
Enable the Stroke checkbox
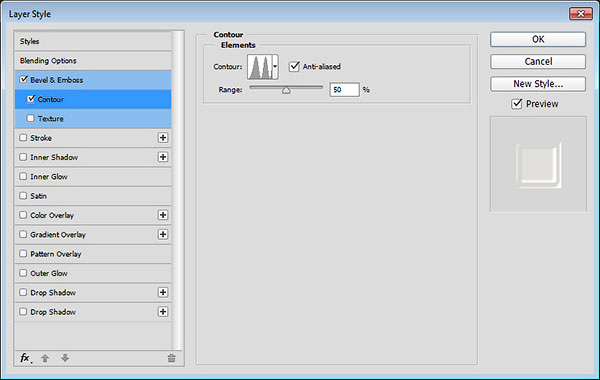[x=23, y=137]
